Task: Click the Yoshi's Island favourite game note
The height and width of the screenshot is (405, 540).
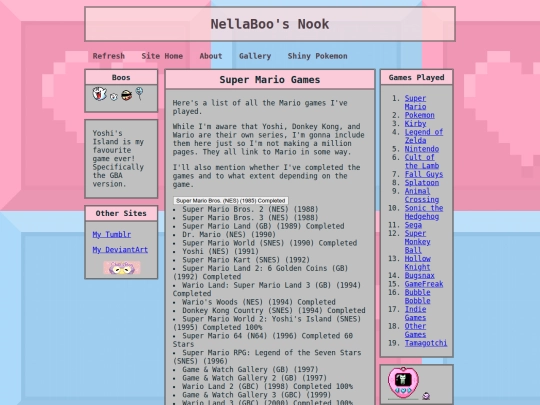Action: point(118,158)
